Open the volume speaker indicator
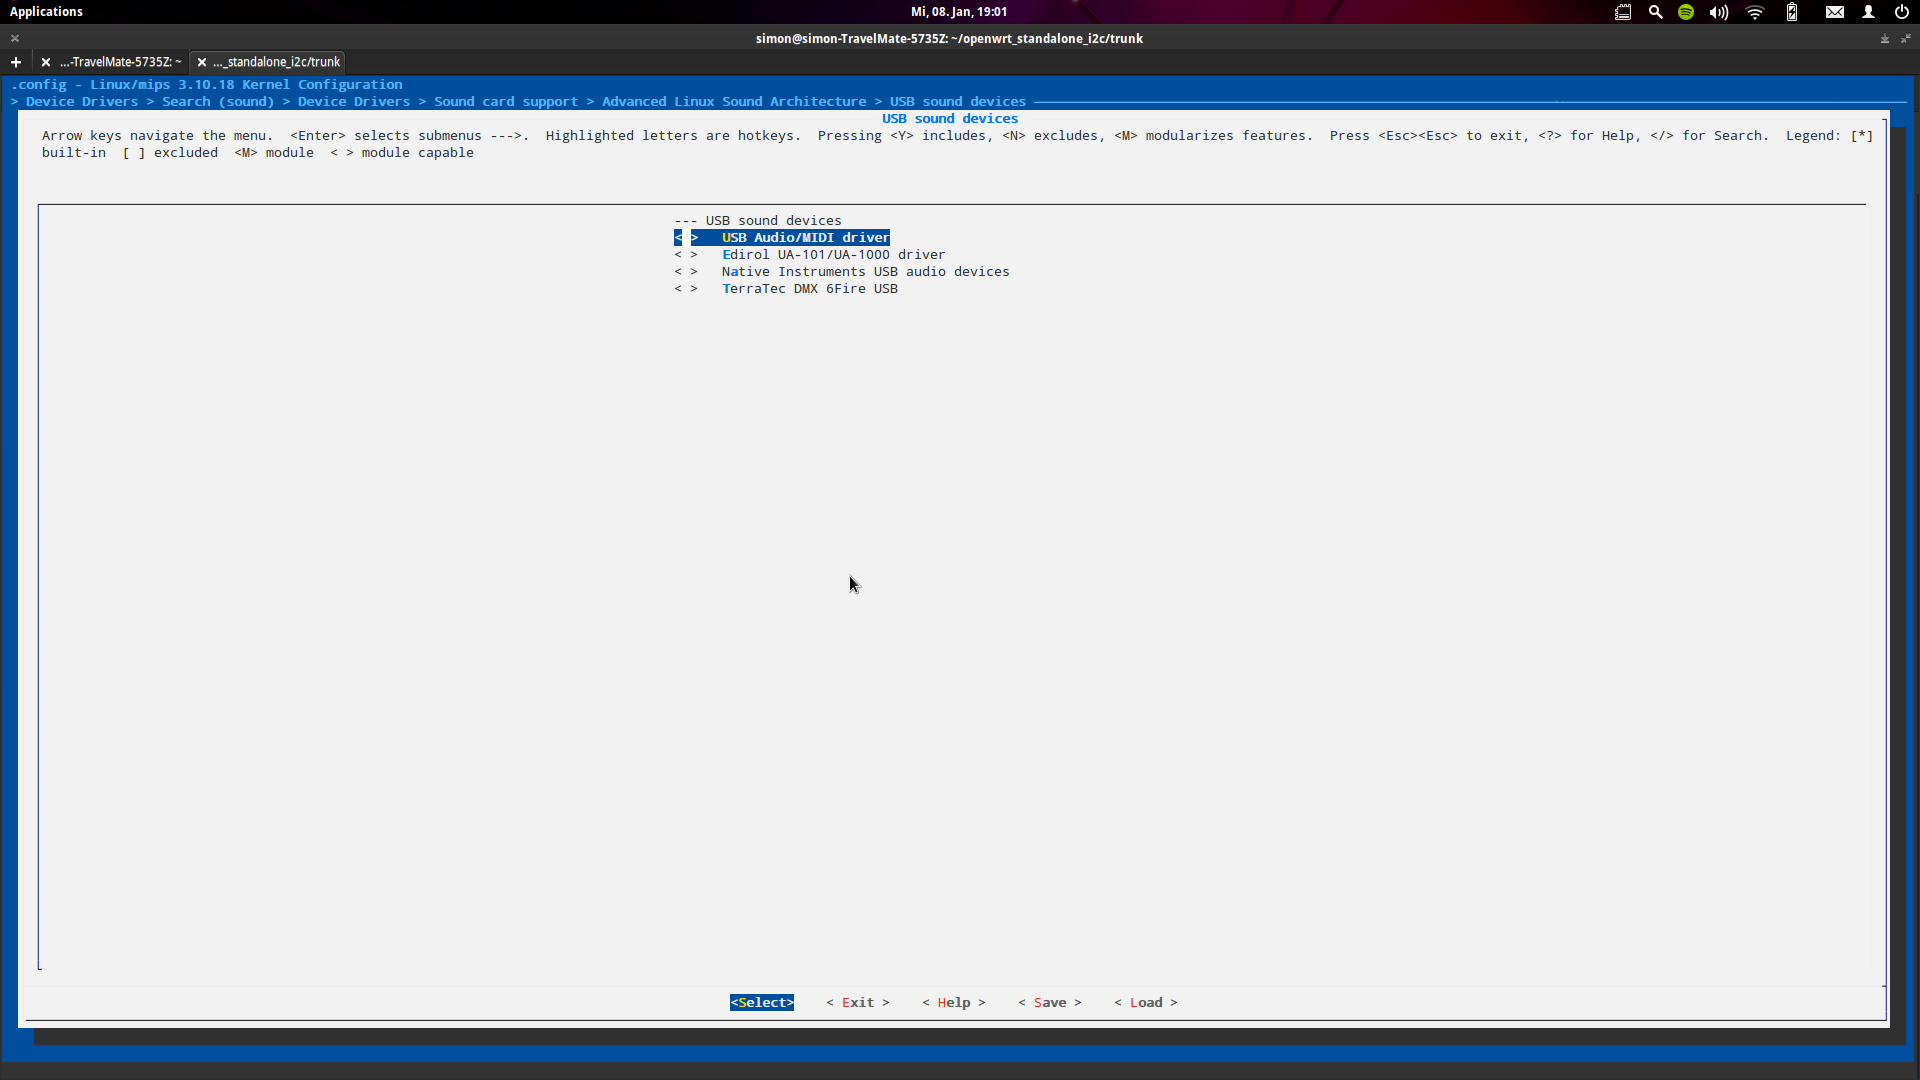 coord(1719,12)
